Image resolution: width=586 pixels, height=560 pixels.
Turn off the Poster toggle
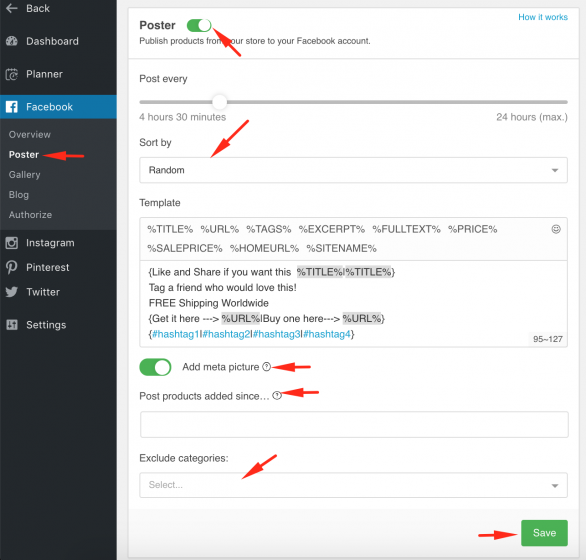199,25
